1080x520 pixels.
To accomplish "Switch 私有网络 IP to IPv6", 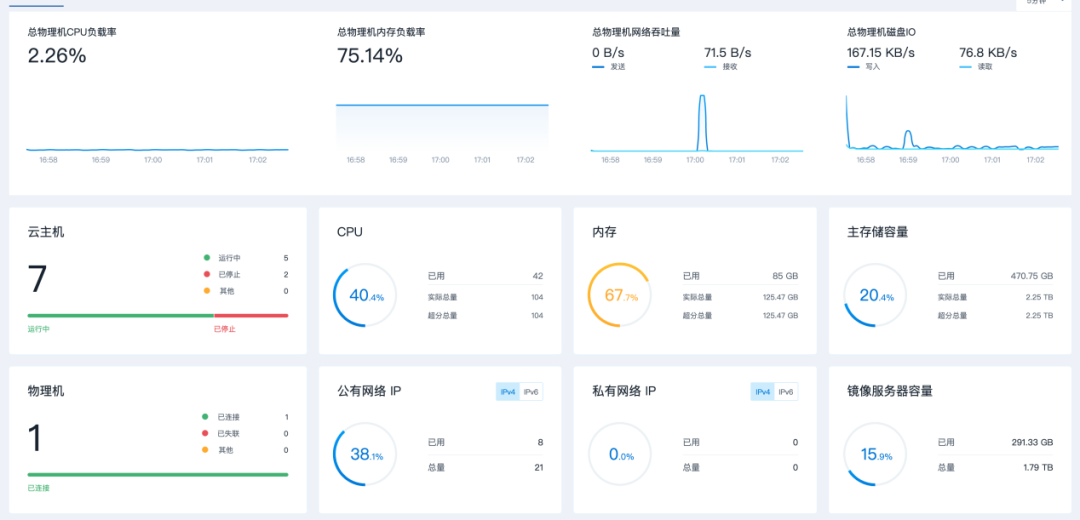I will click(786, 392).
